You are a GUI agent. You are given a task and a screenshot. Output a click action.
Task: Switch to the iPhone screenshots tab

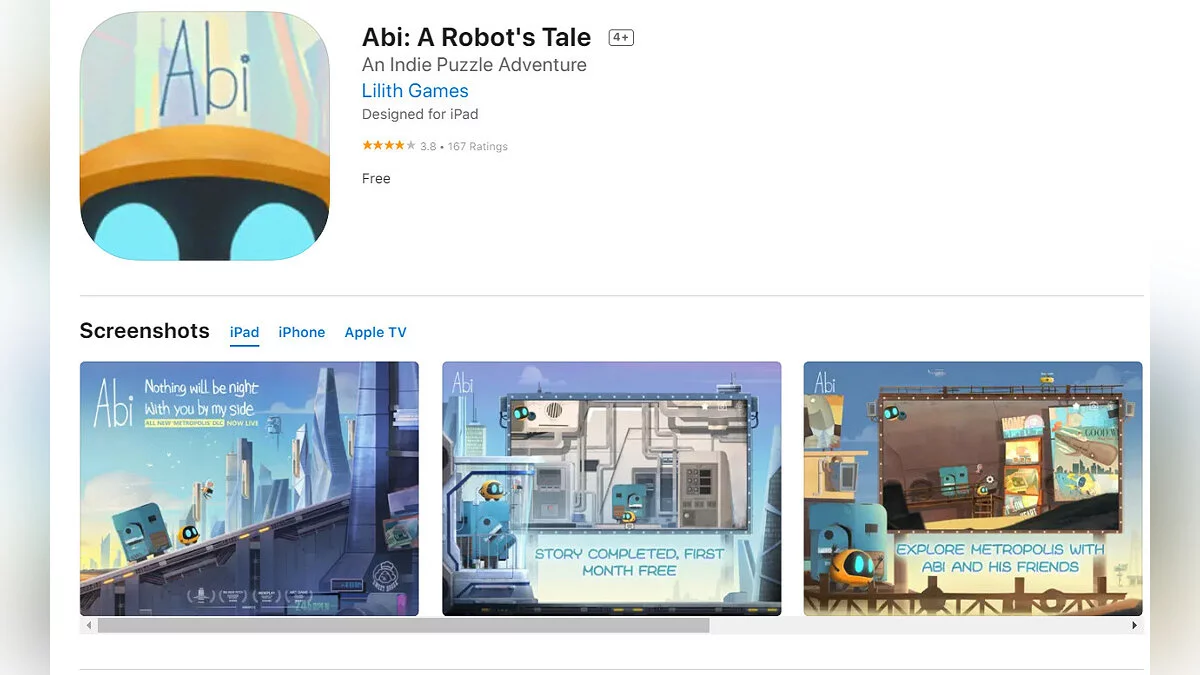point(301,332)
